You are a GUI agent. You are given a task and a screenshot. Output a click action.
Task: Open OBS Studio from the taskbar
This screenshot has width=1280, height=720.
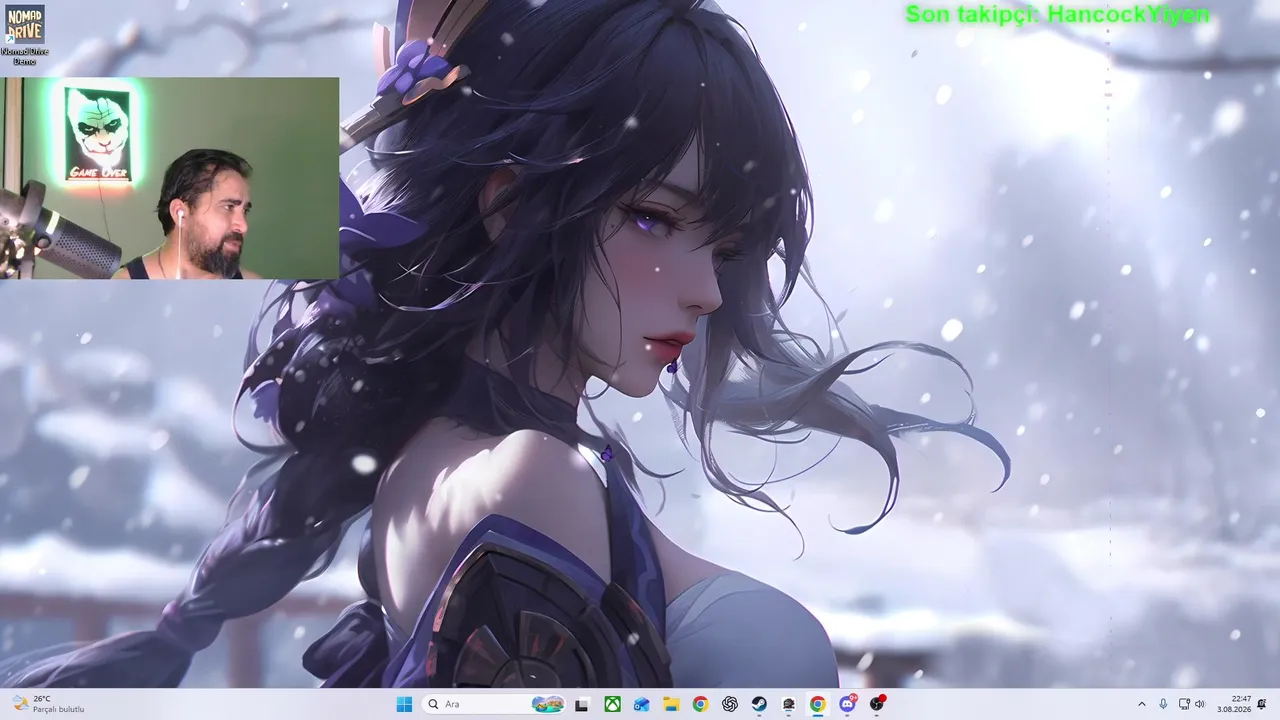[x=877, y=704]
